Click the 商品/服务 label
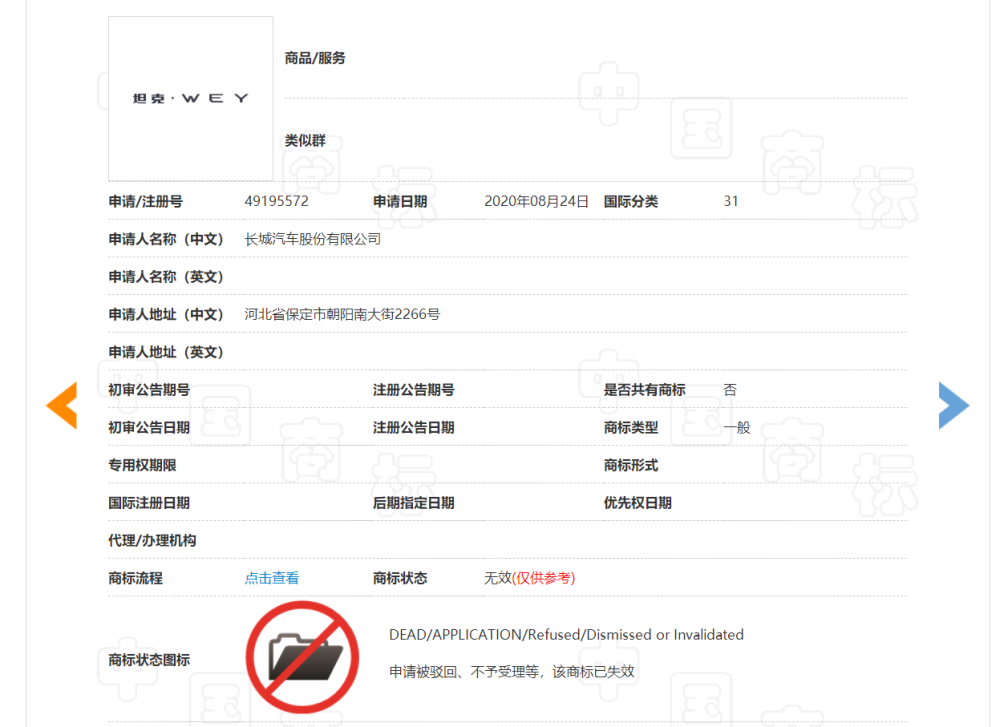The image size is (1000, 727). [x=315, y=58]
